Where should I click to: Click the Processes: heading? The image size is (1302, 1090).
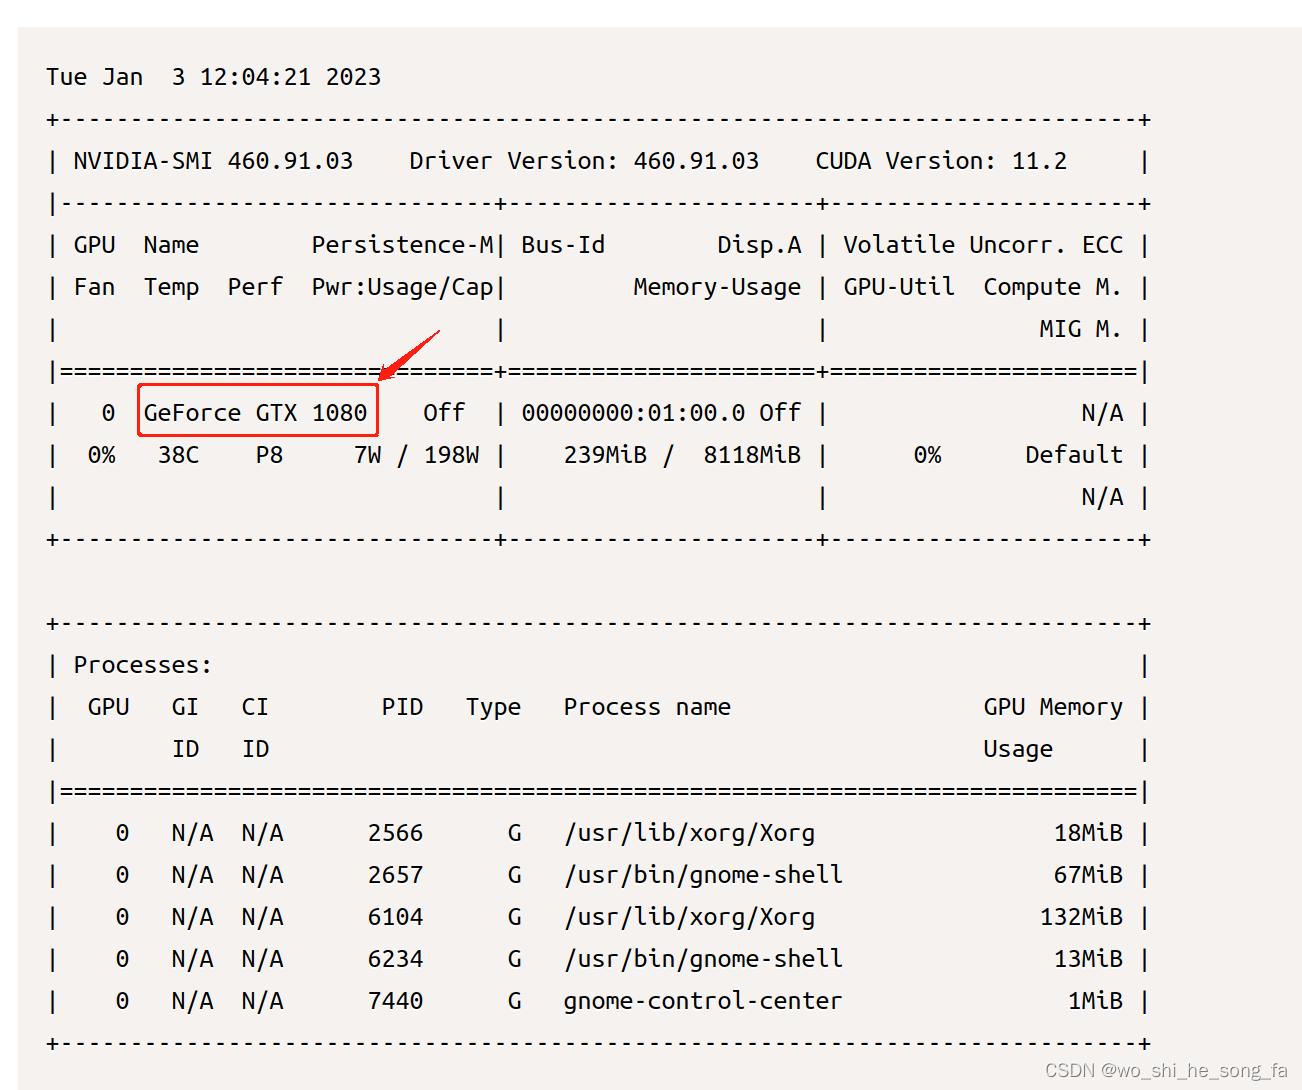(x=142, y=665)
